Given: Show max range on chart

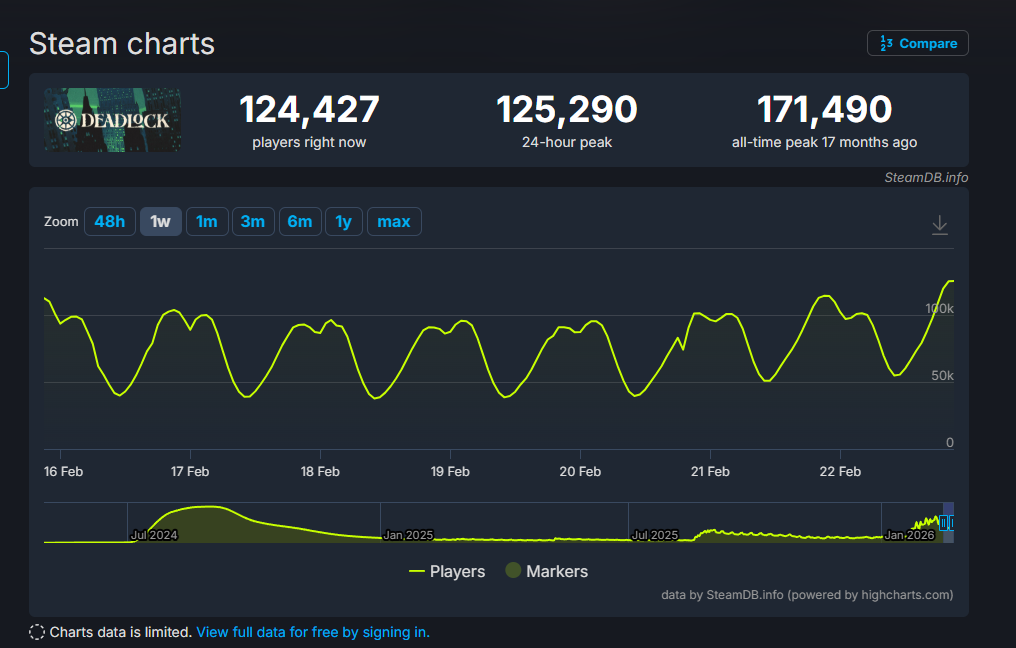Looking at the screenshot, I should (x=394, y=222).
